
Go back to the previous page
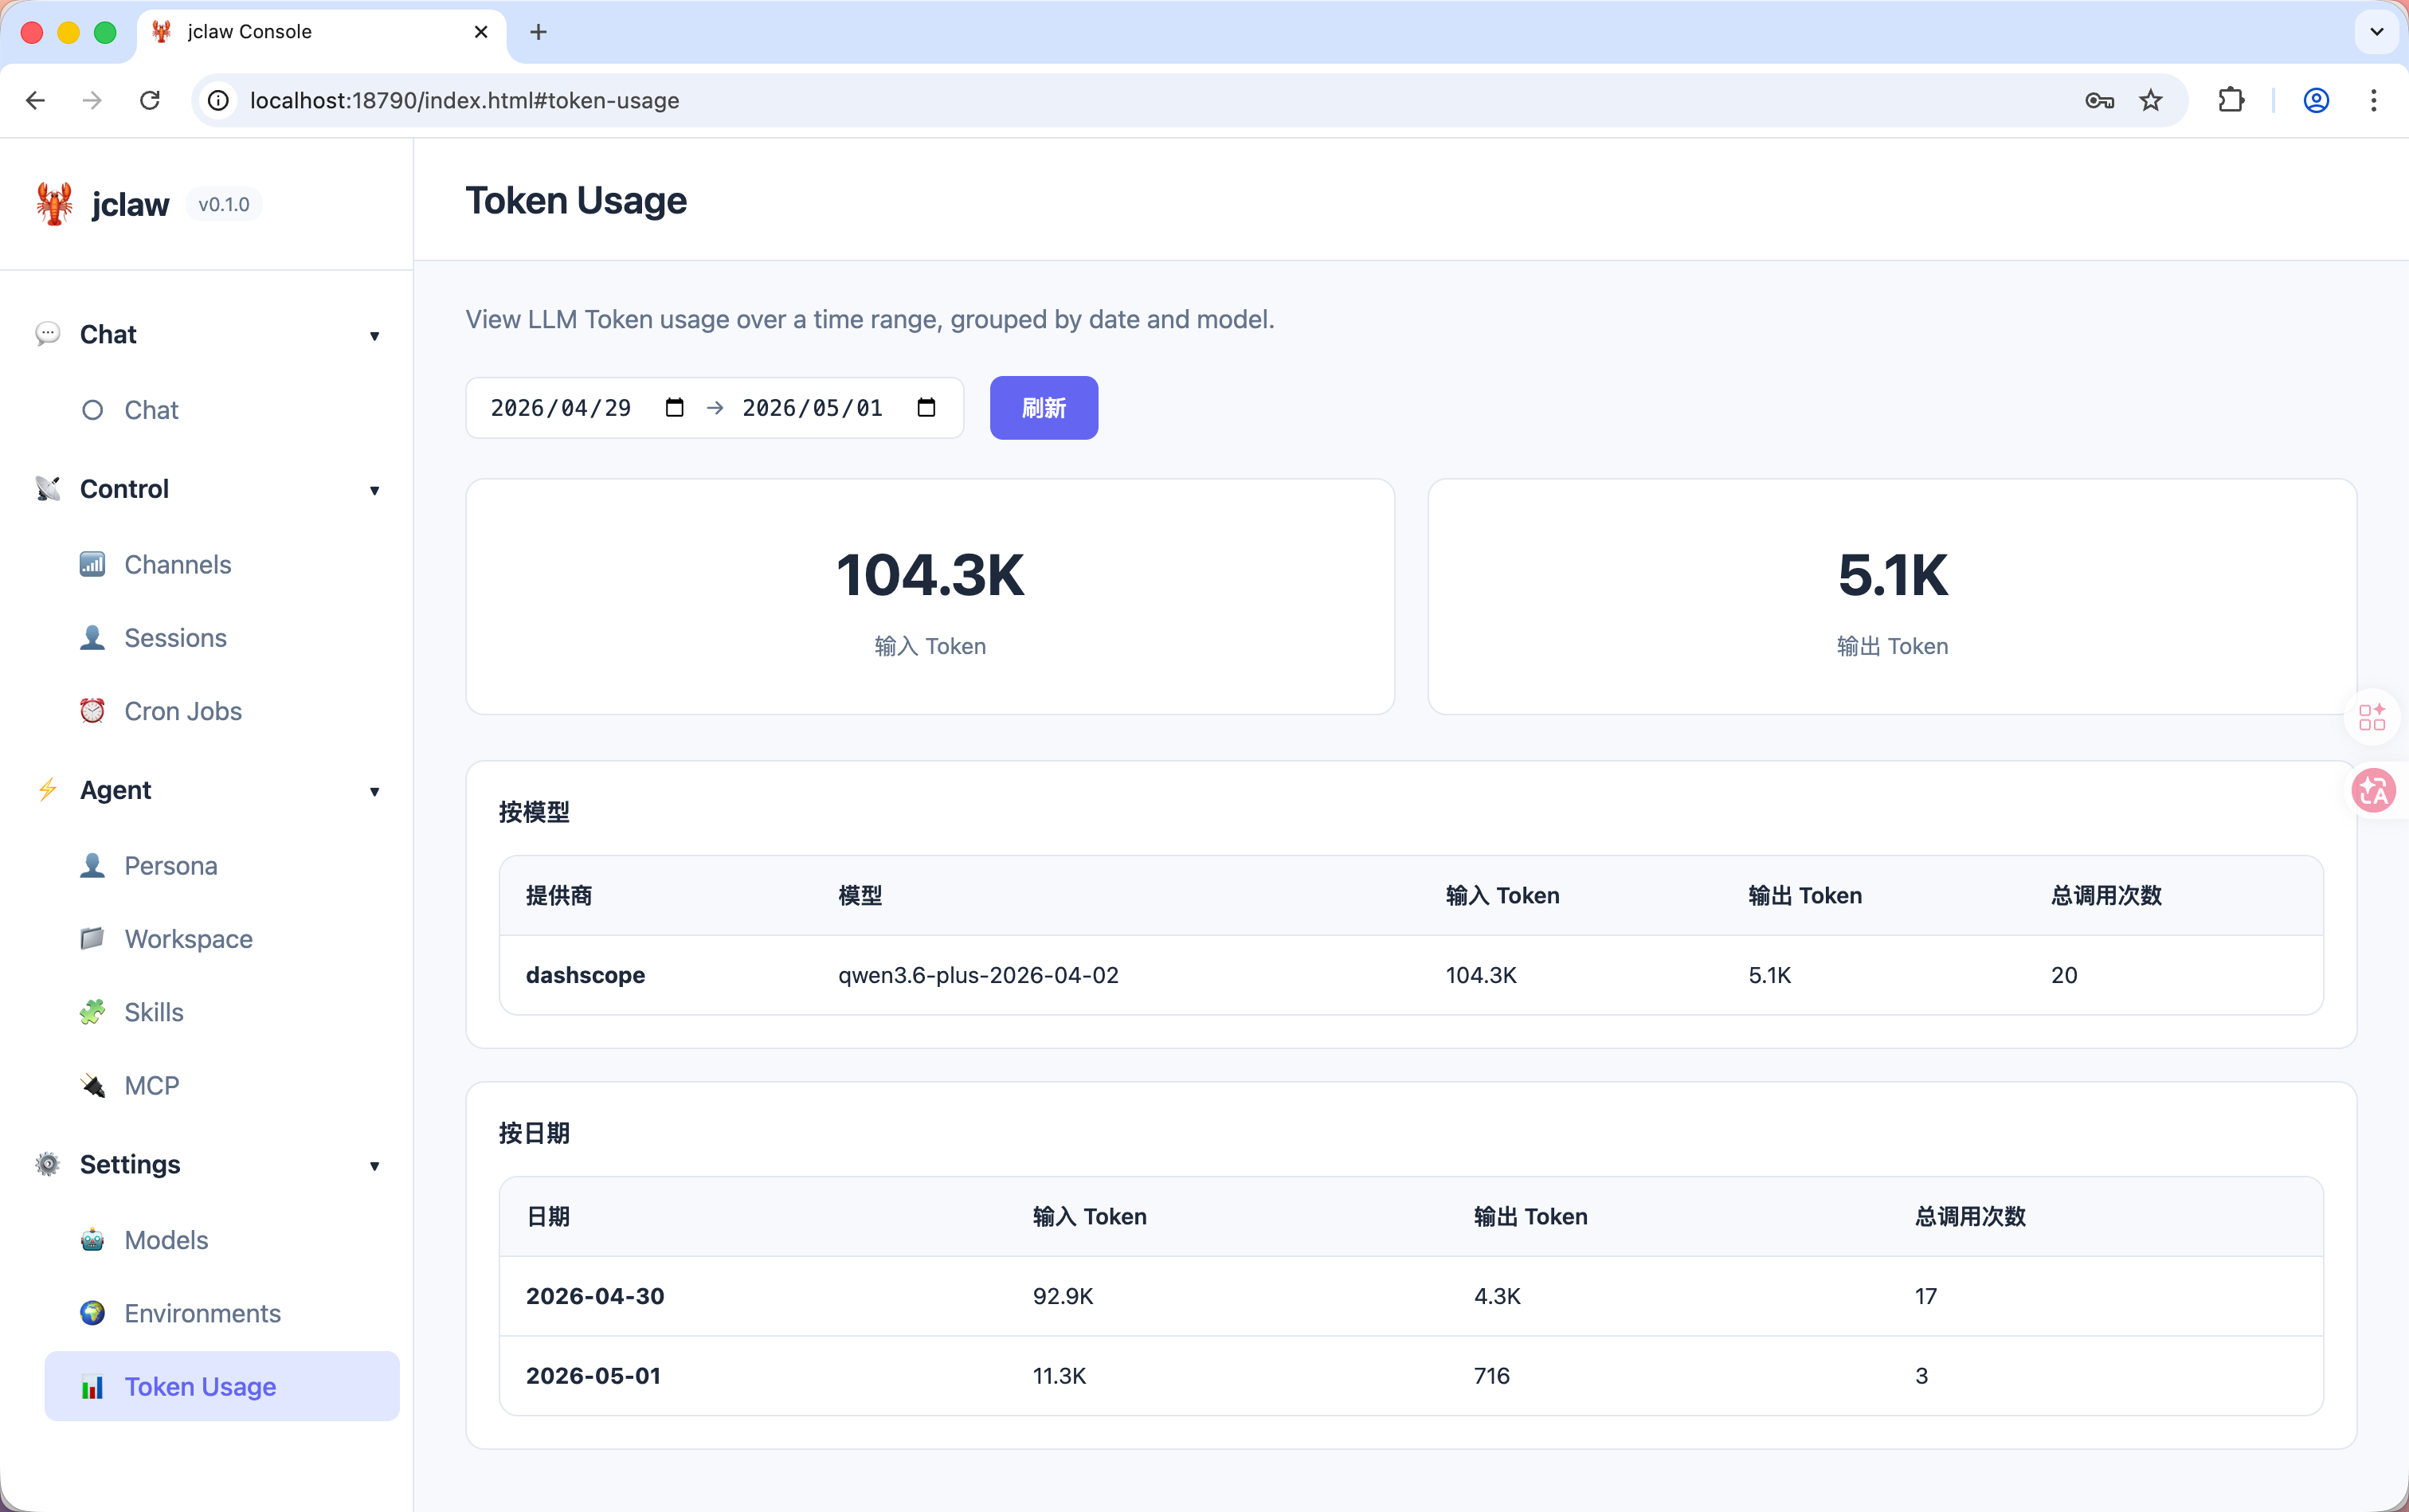35,100
